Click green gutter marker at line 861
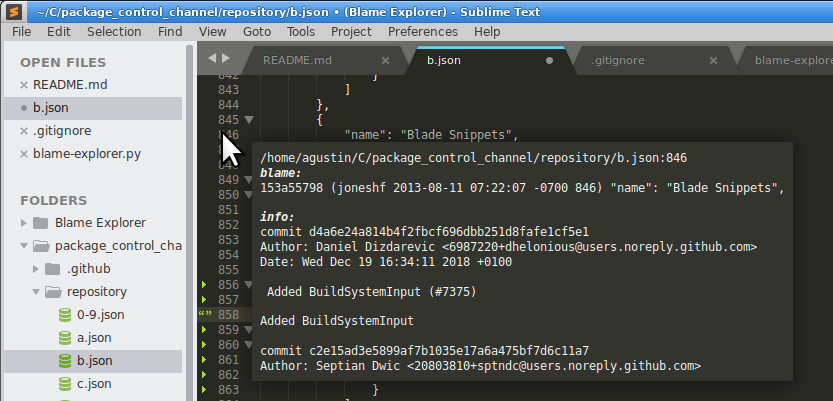 [204, 360]
